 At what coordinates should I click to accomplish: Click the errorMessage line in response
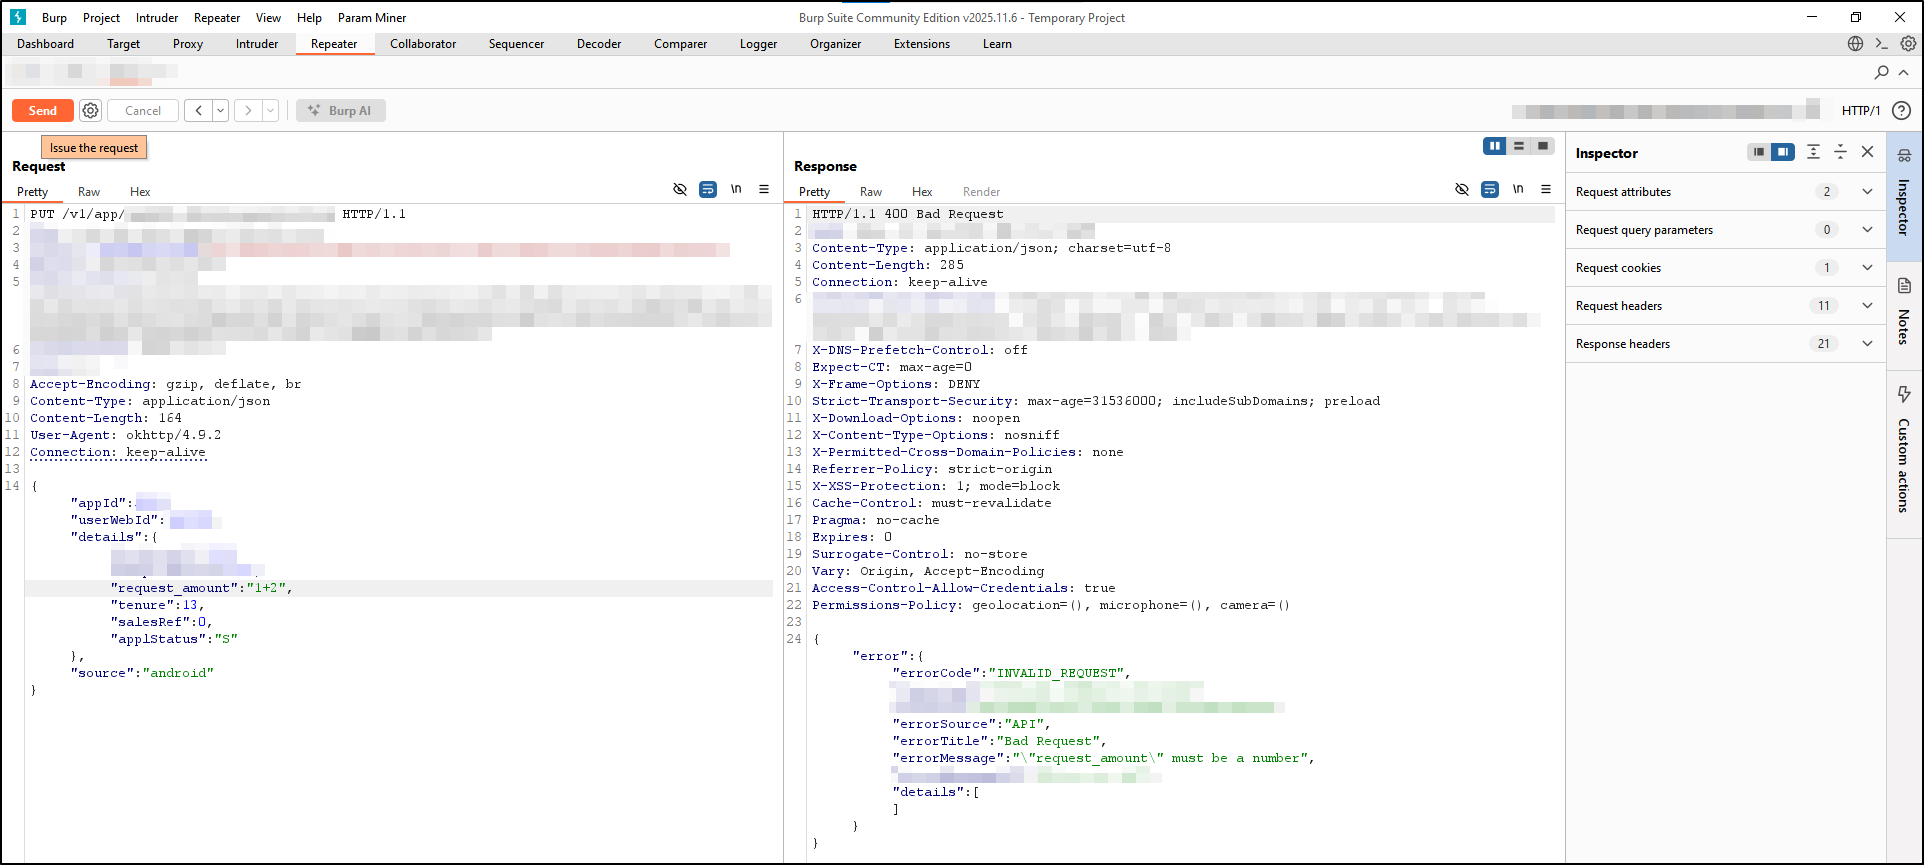click(1103, 758)
